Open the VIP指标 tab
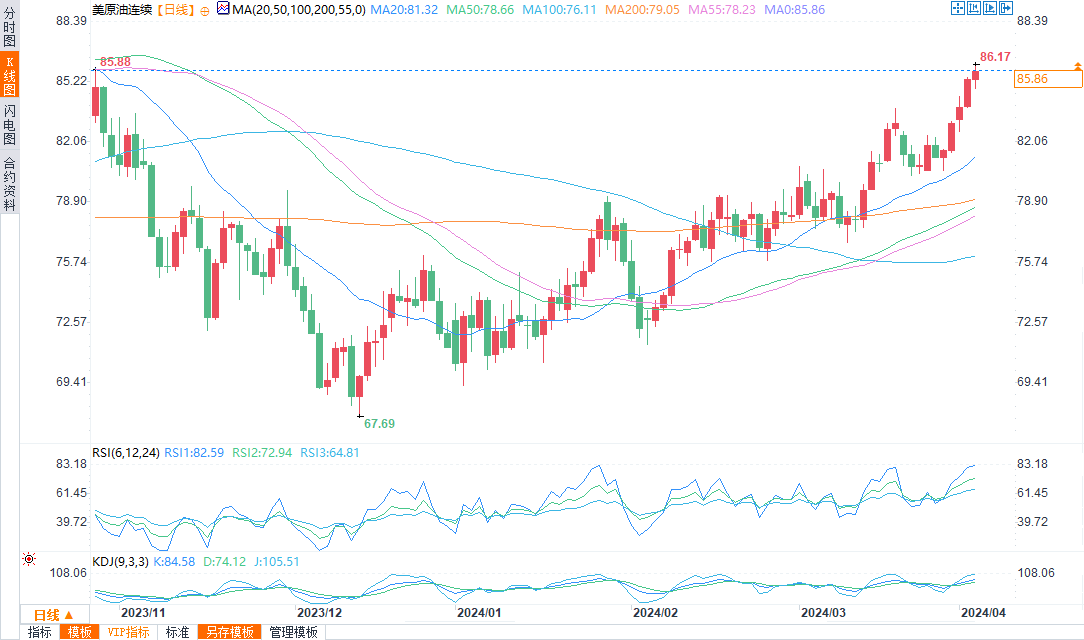The image size is (1084, 640). point(128,632)
